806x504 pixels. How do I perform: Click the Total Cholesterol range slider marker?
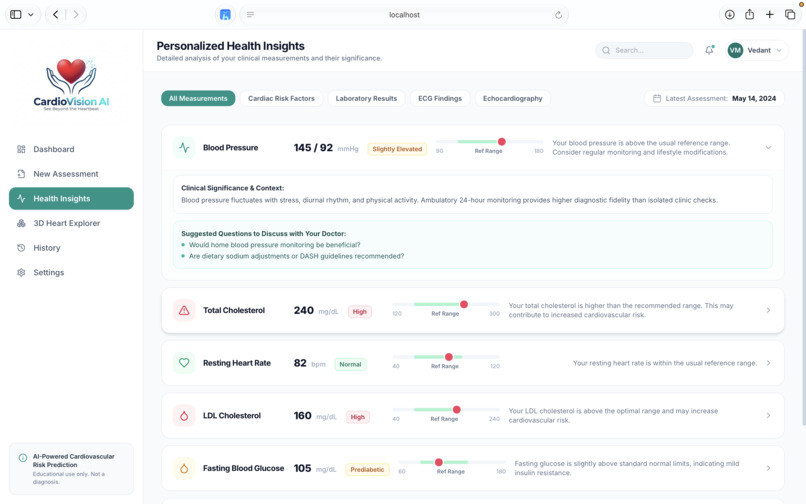pyautogui.click(x=464, y=304)
